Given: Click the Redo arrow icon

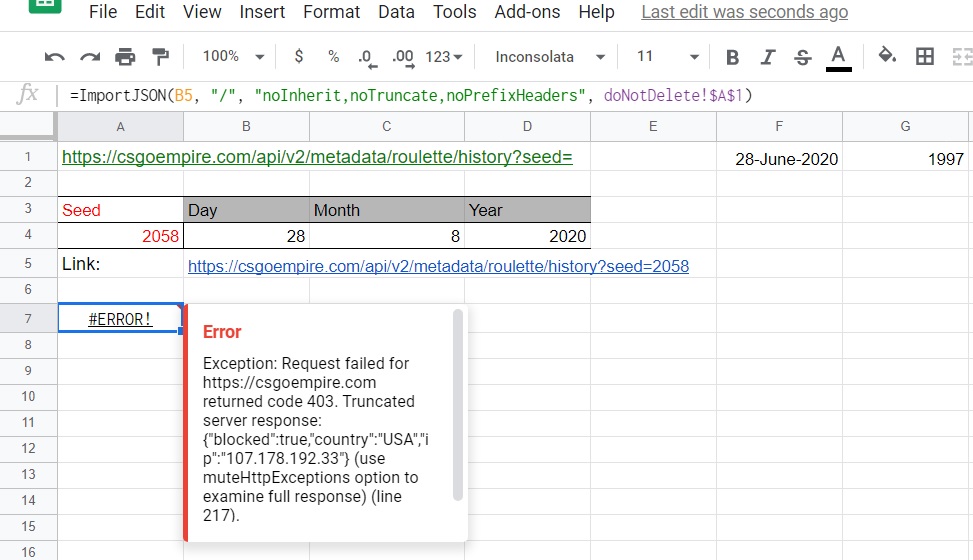Looking at the screenshot, I should point(90,57).
